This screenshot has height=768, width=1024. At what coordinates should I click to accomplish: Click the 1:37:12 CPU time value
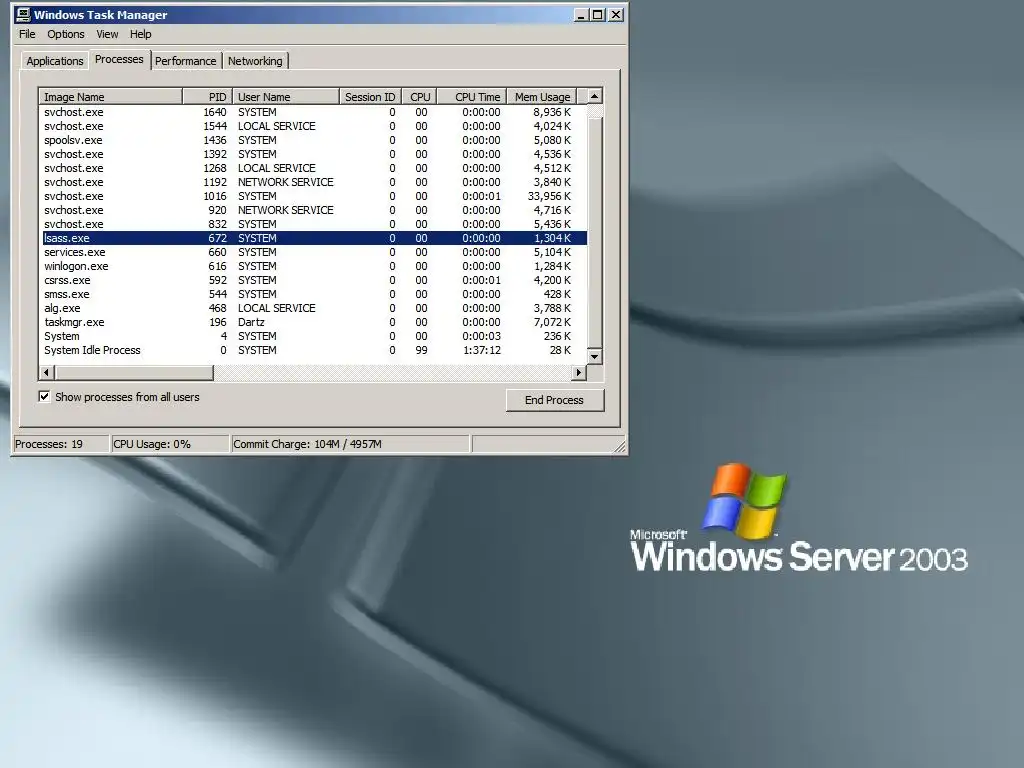pos(481,350)
